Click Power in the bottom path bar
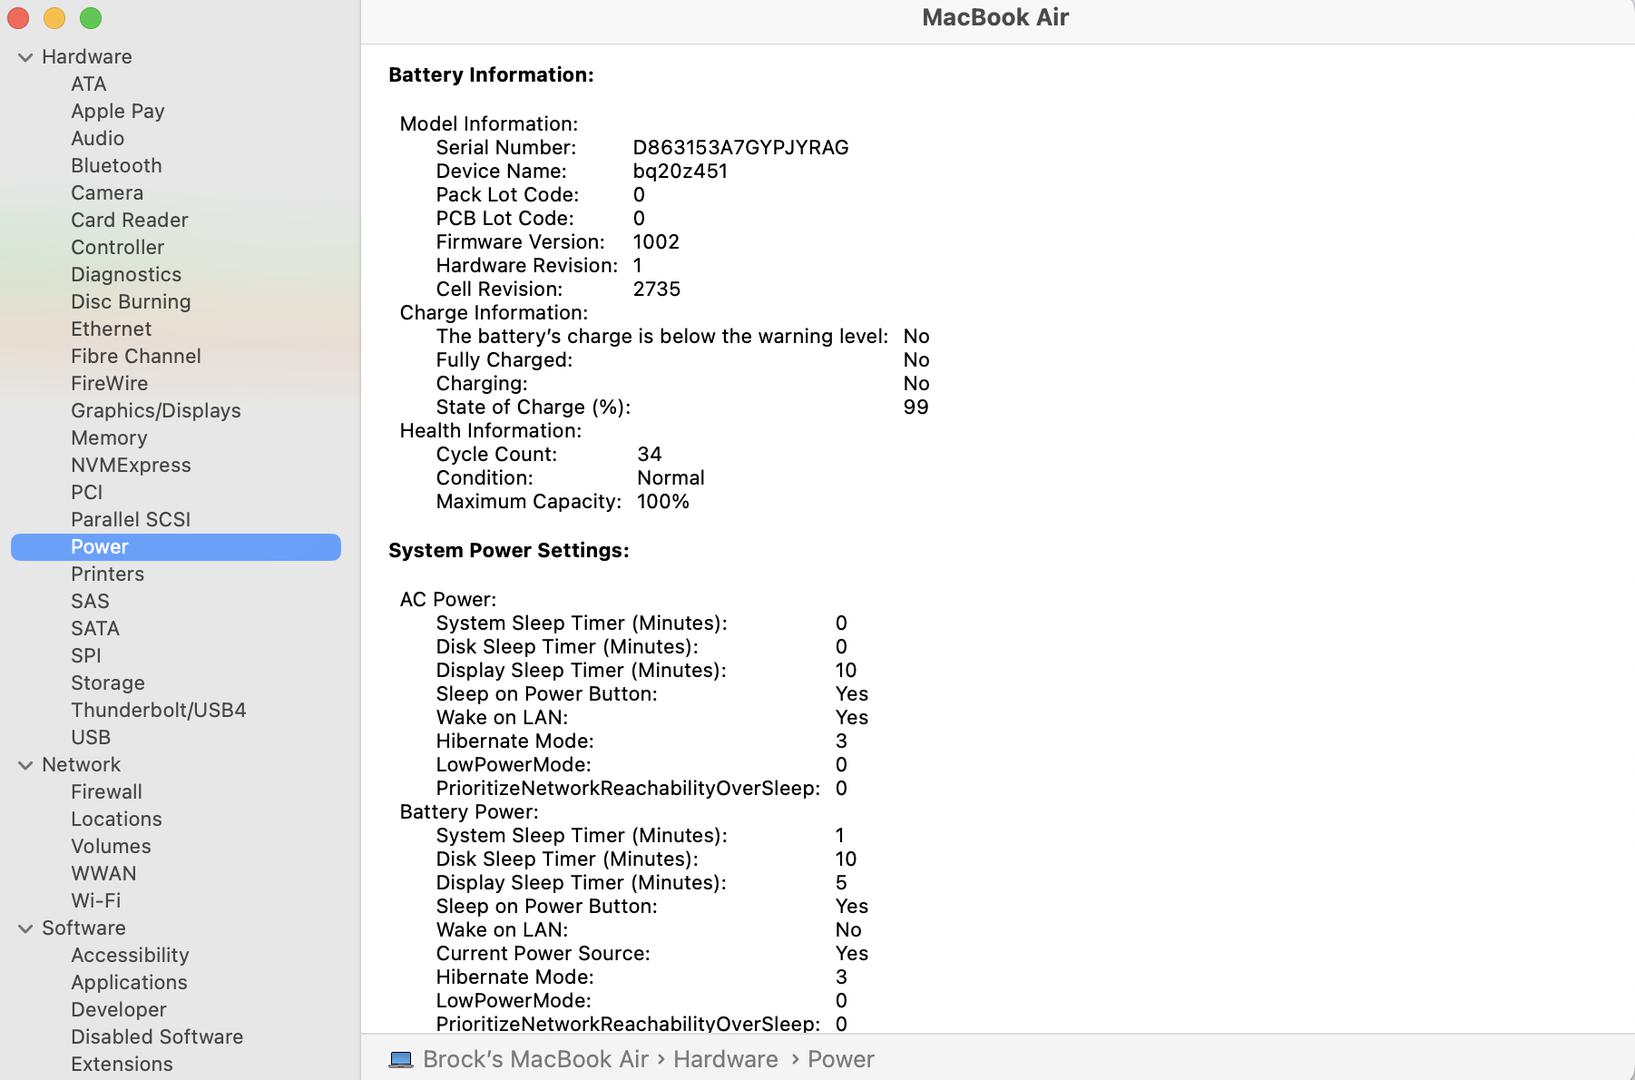 coord(840,1060)
